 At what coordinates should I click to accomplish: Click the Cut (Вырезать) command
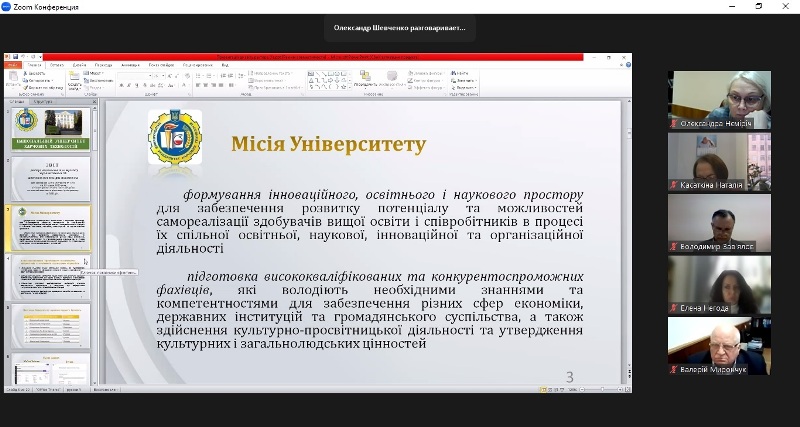point(34,73)
